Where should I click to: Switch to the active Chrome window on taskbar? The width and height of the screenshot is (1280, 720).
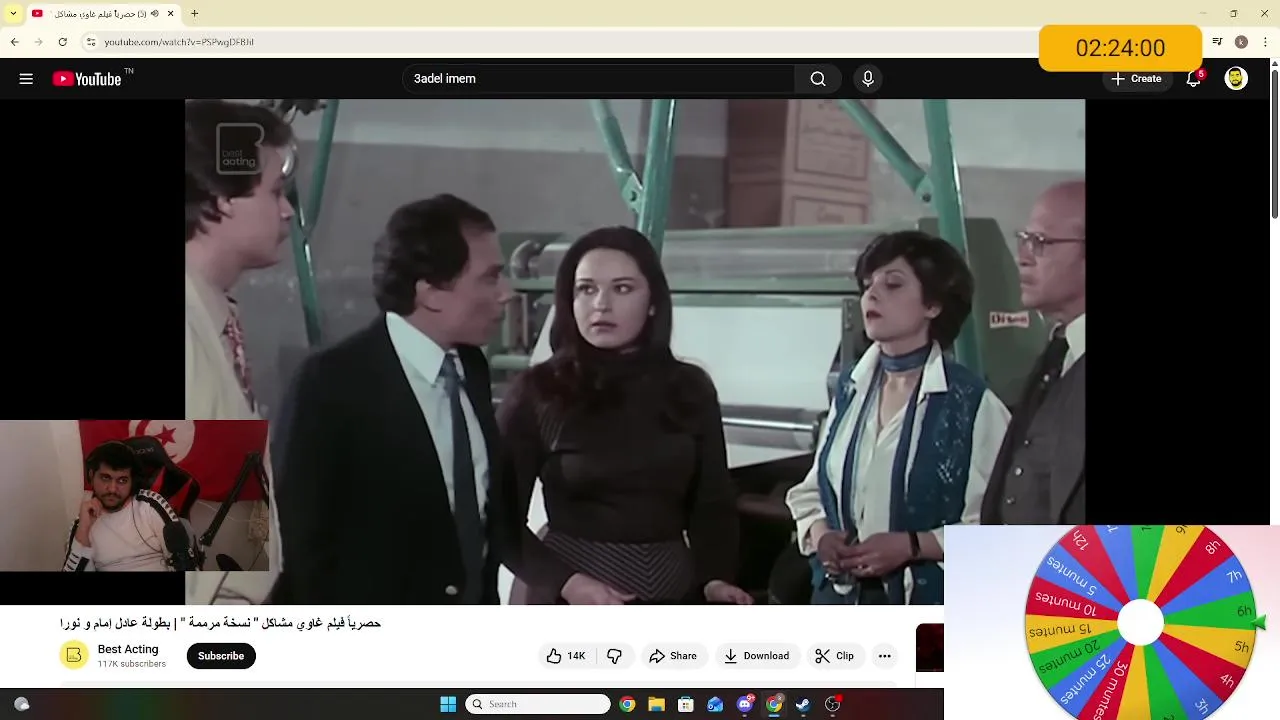[x=774, y=704]
